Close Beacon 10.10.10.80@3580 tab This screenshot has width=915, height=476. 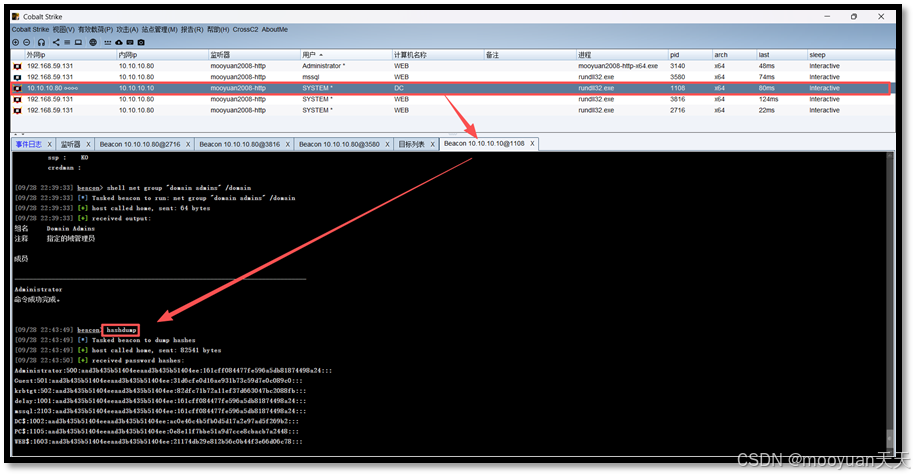pos(387,145)
